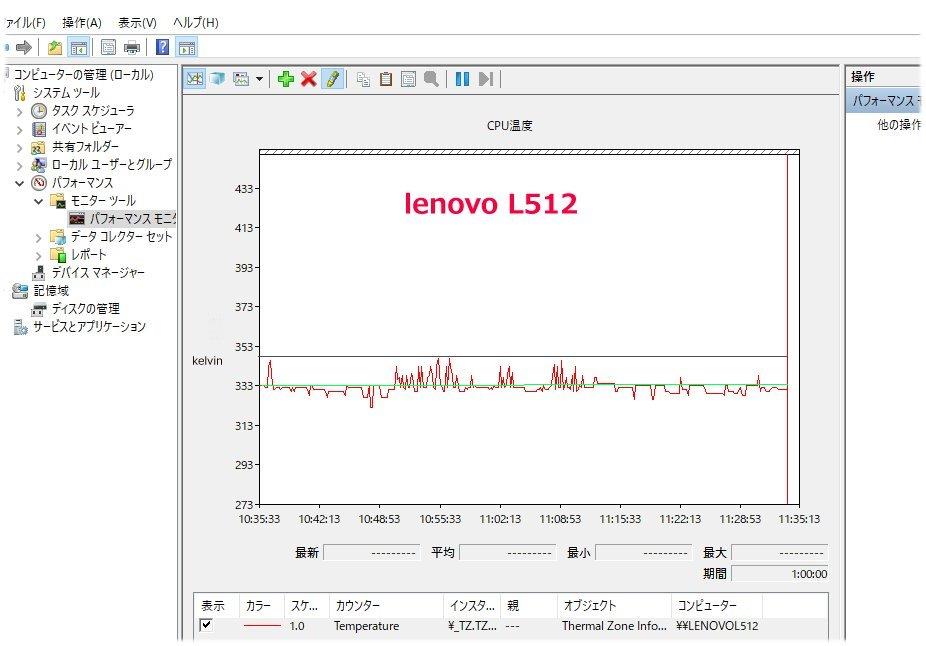The width and height of the screenshot is (926, 646).
Task: Click the up one level folder icon
Action: pos(55,47)
